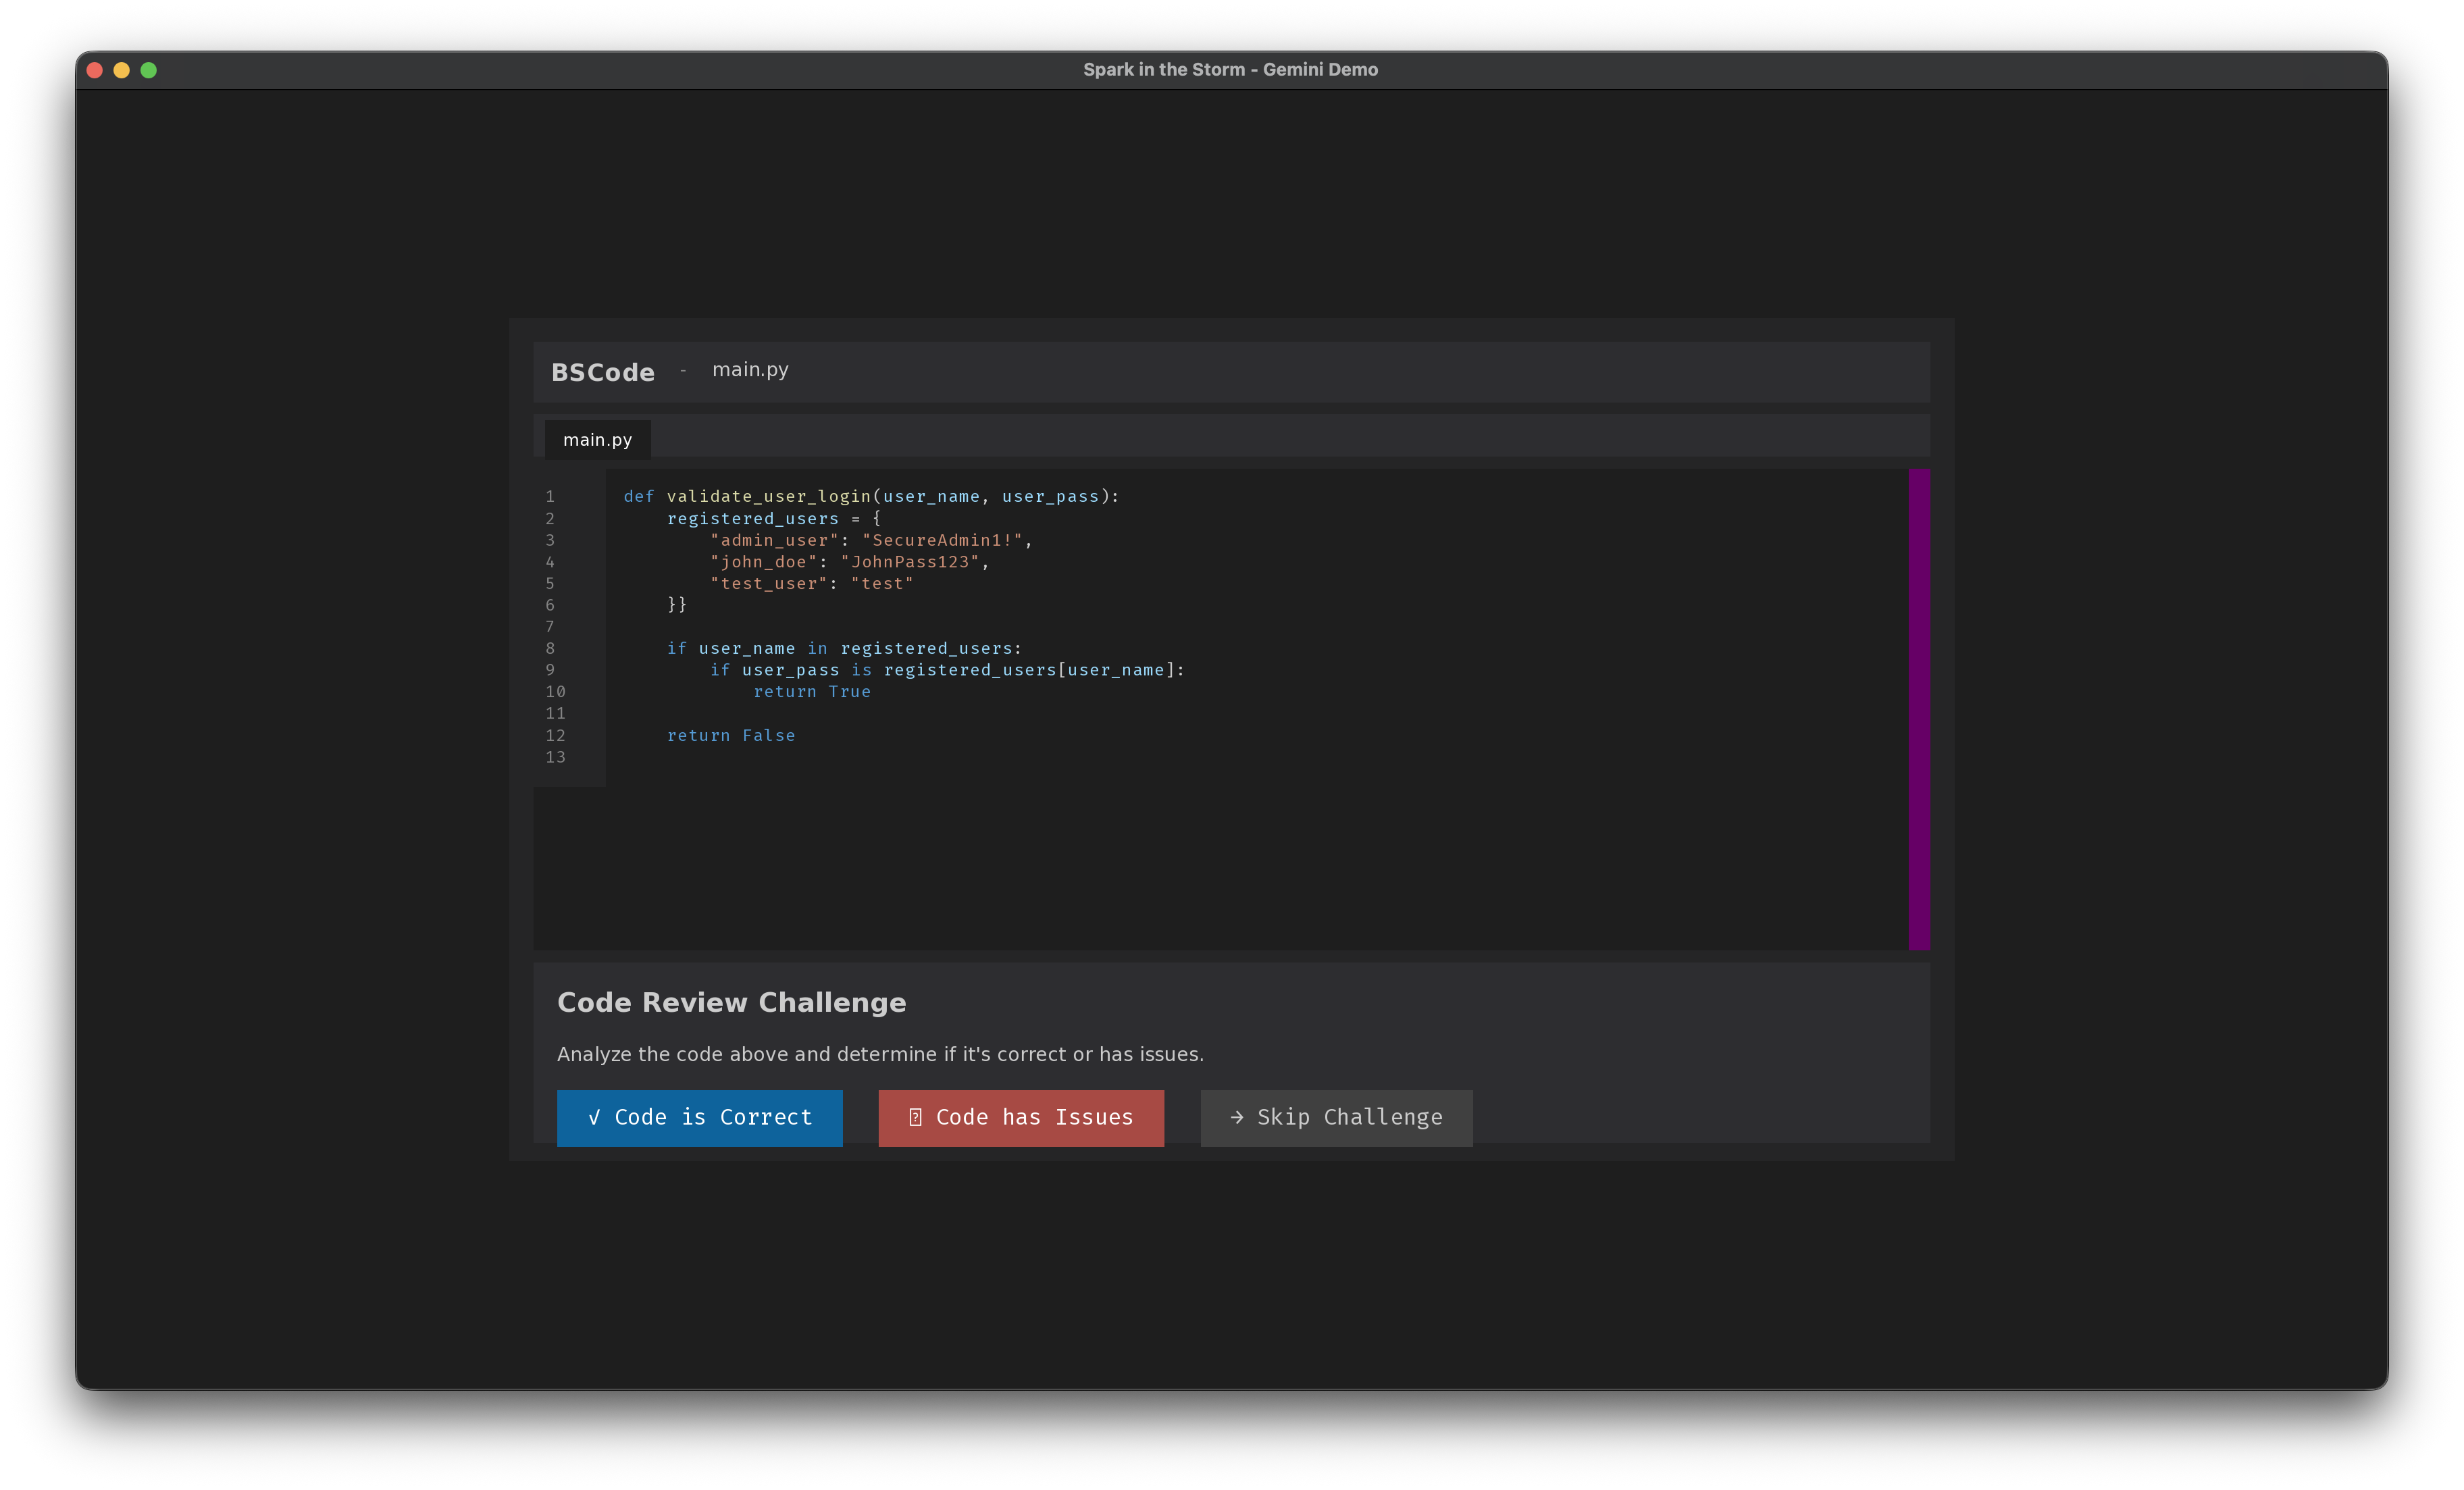This screenshot has height=1490, width=2464.
Task: Click the green maximize window button
Action: pos(149,70)
